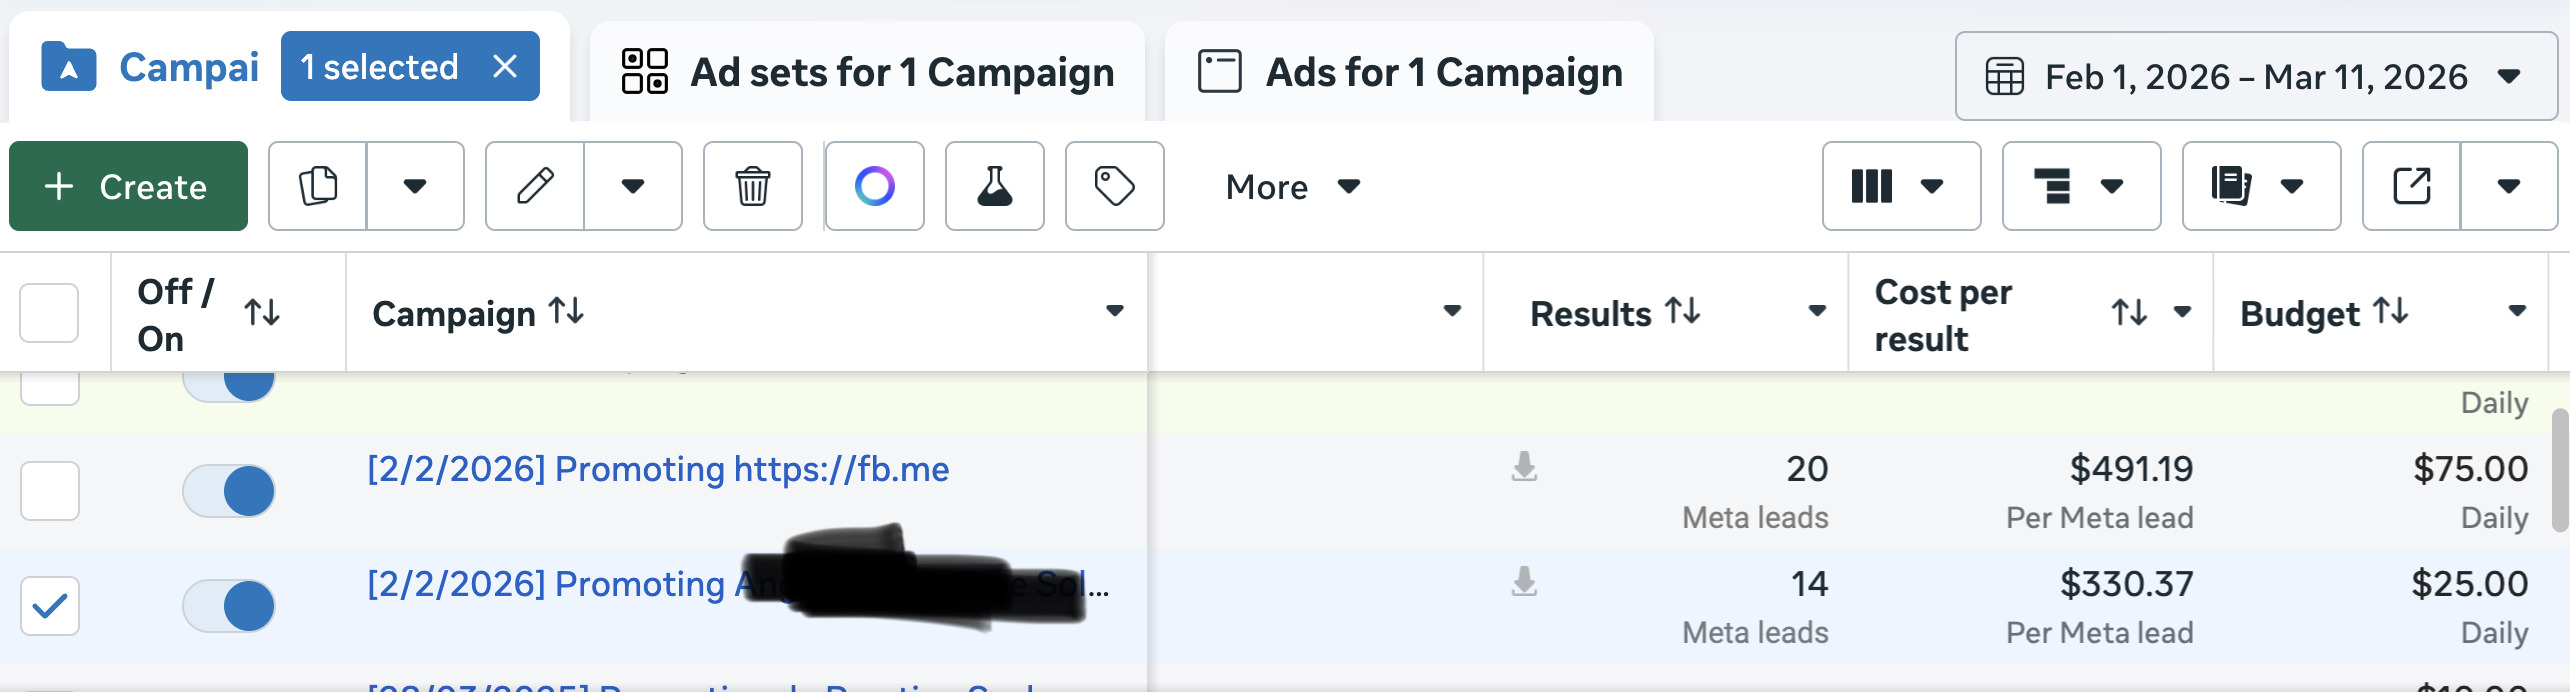This screenshot has width=2570, height=692.
Task: Switch to Ad sets for 1 Campaign tab
Action: tap(867, 72)
